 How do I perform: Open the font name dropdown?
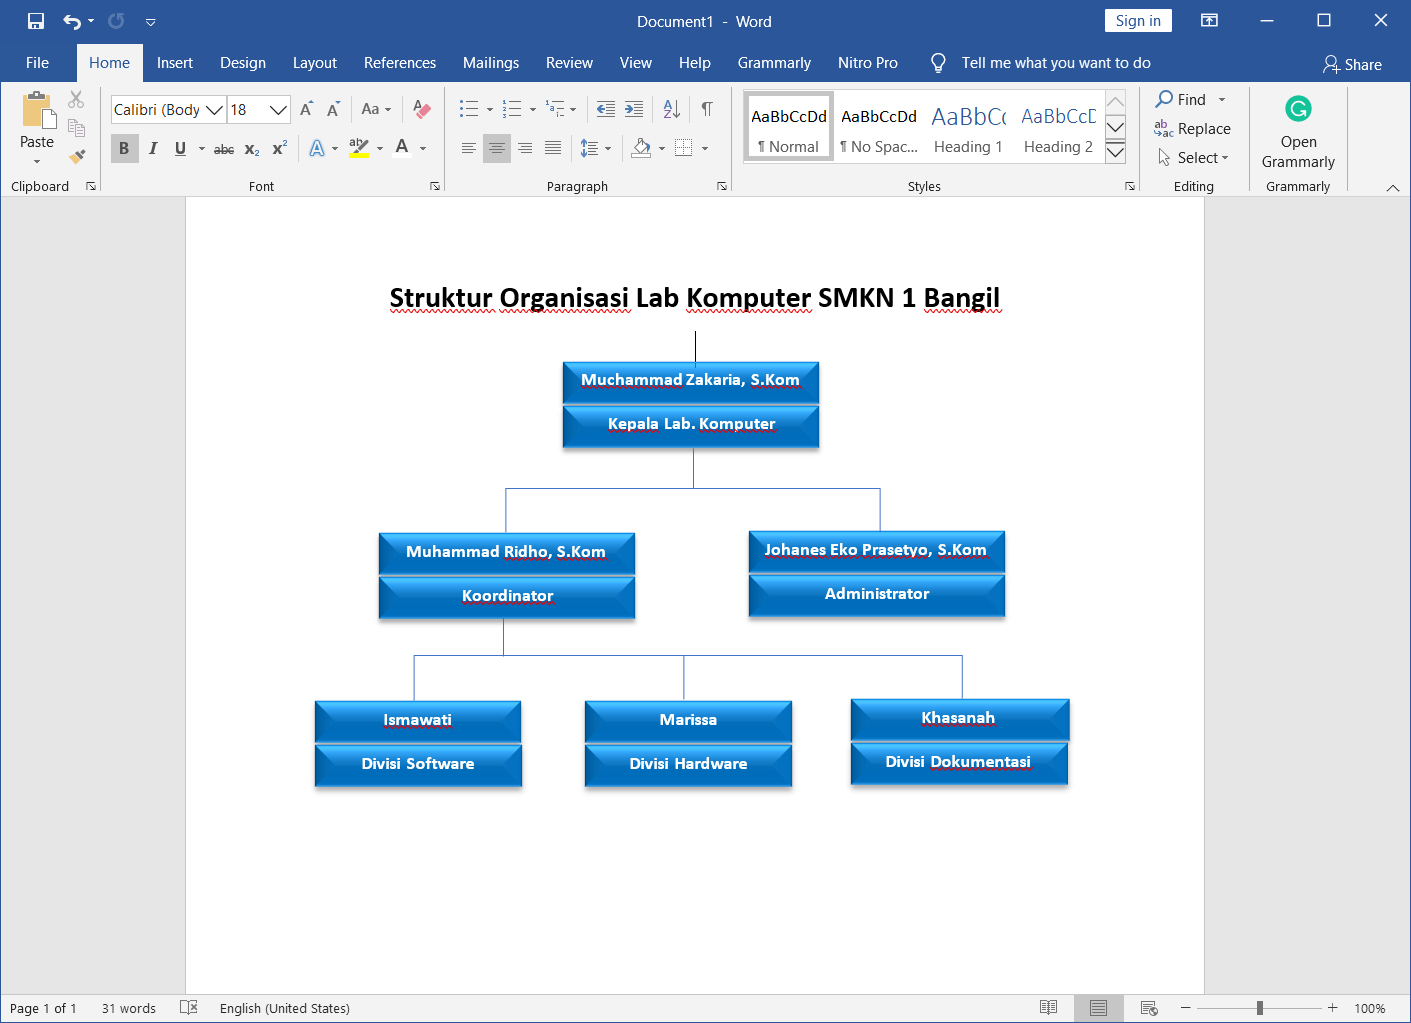pyautogui.click(x=214, y=110)
